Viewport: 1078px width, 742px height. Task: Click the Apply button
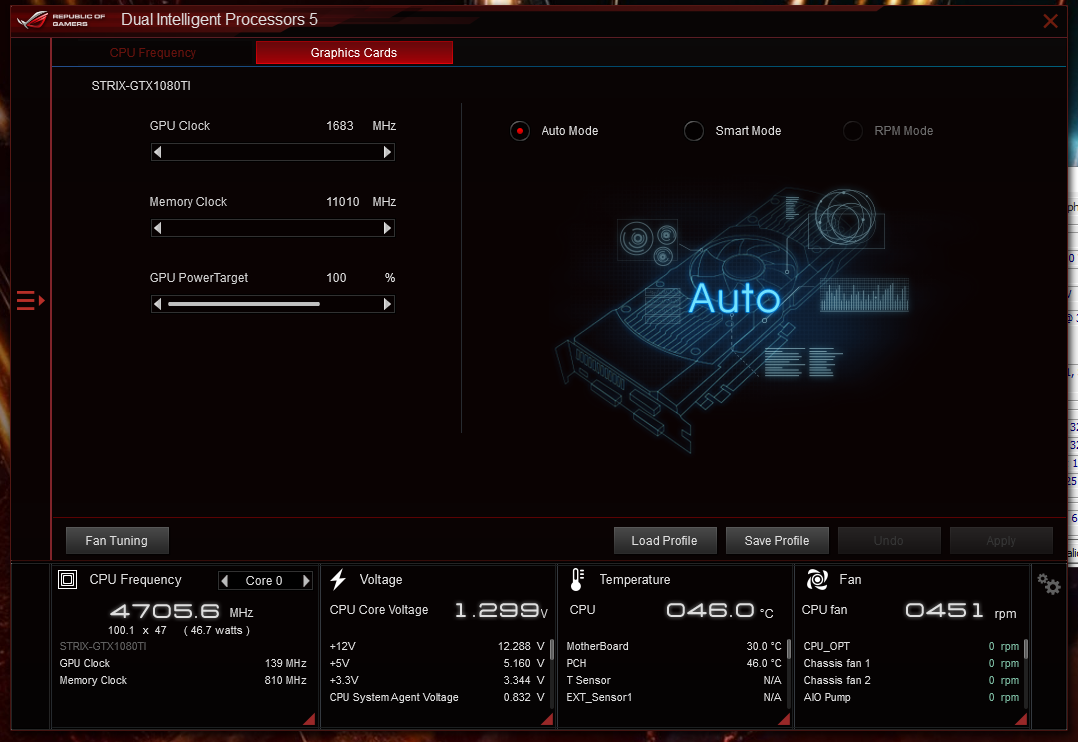coord(1001,541)
